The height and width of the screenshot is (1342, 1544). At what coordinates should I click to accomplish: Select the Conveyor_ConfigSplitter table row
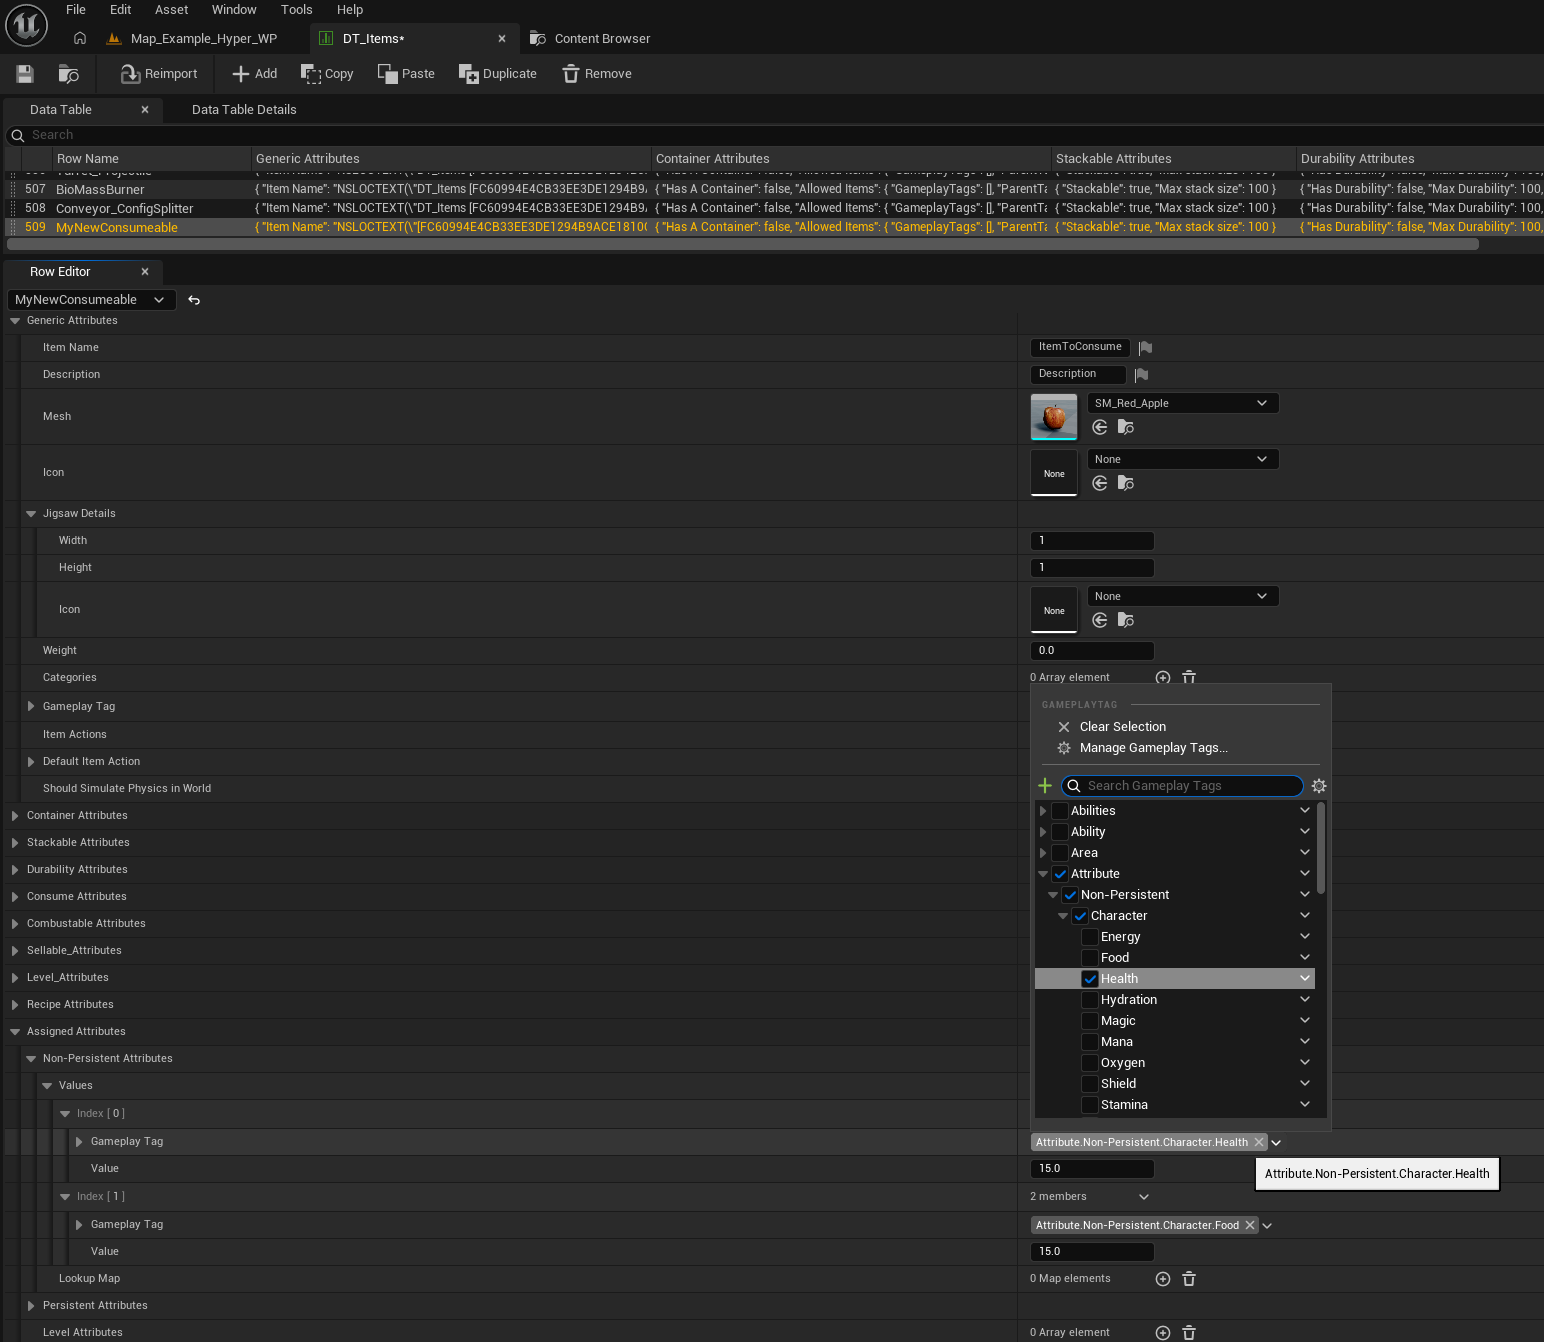(x=774, y=208)
